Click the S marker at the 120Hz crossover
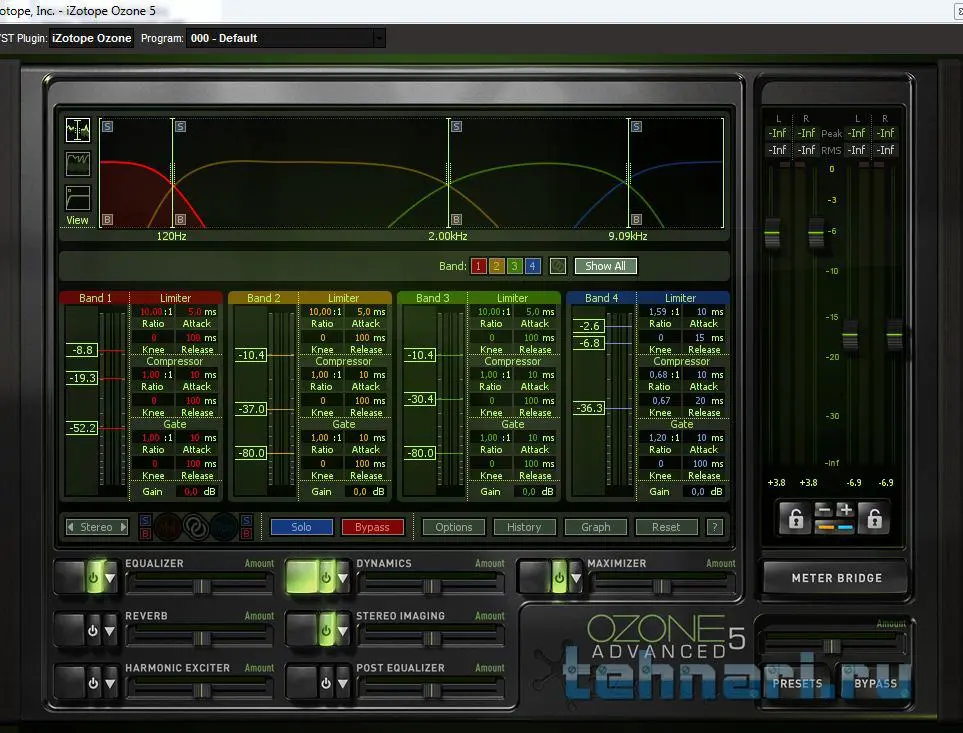 [180, 126]
